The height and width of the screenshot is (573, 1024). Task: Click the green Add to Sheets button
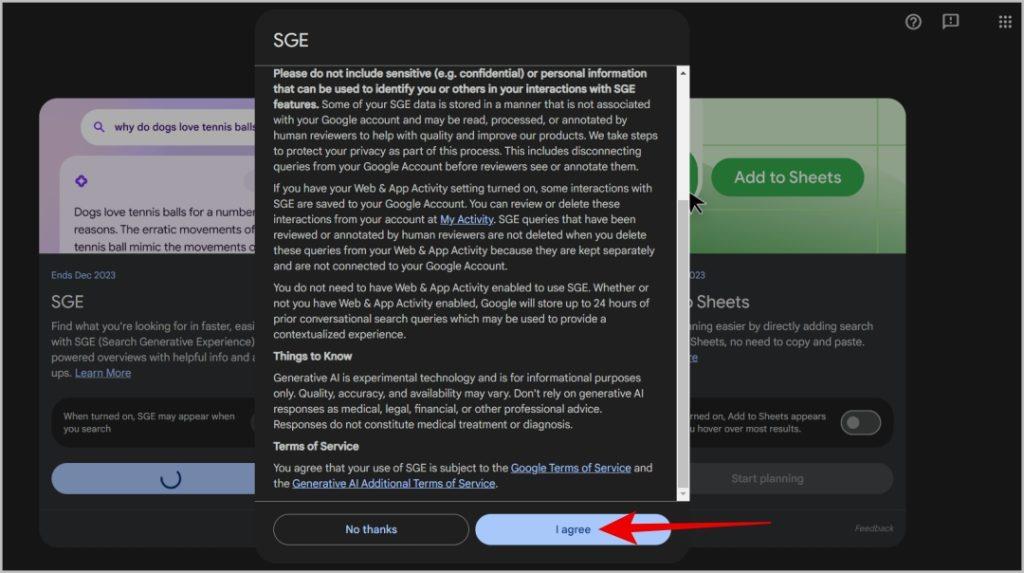(787, 177)
